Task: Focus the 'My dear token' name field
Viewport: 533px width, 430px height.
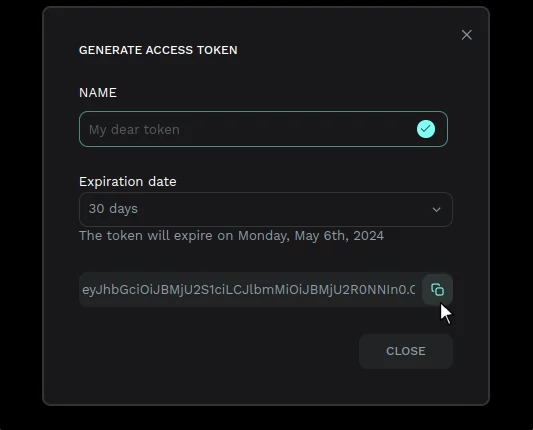Action: (263, 129)
